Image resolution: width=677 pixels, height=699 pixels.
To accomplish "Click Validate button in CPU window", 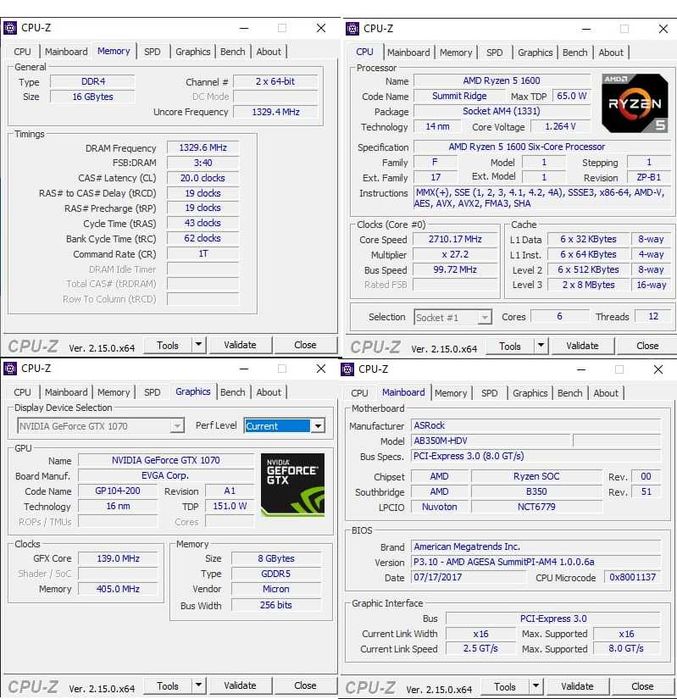I will click(x=583, y=346).
